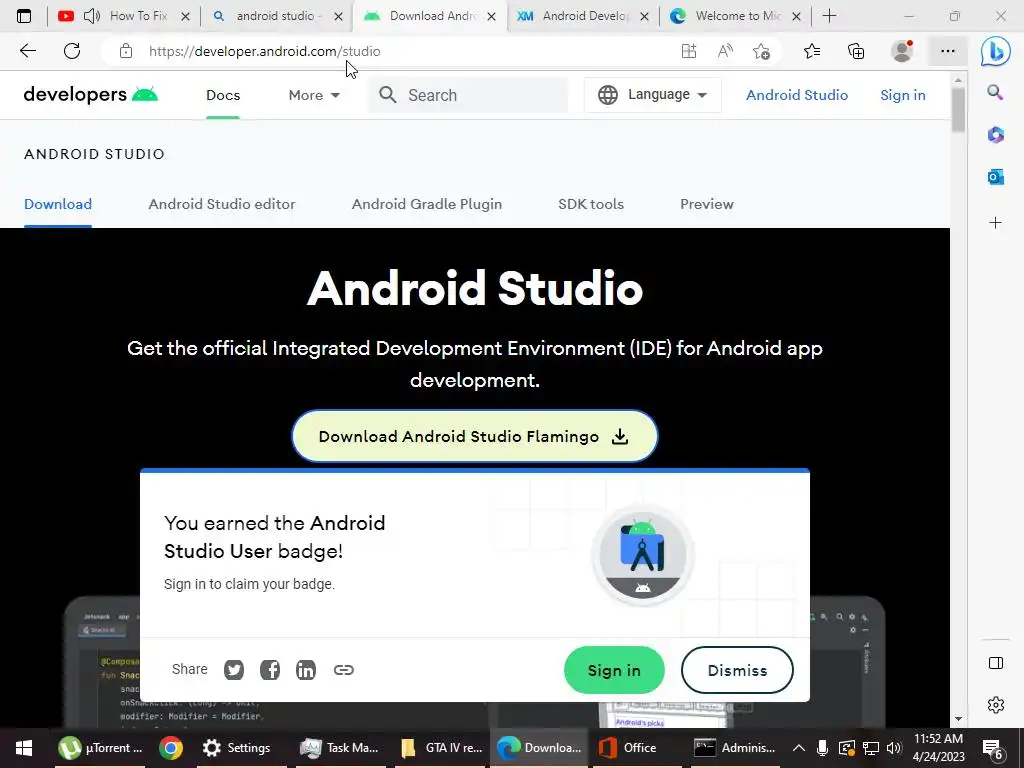
Task: Open the Bing chat sidebar icon
Action: coord(995,51)
